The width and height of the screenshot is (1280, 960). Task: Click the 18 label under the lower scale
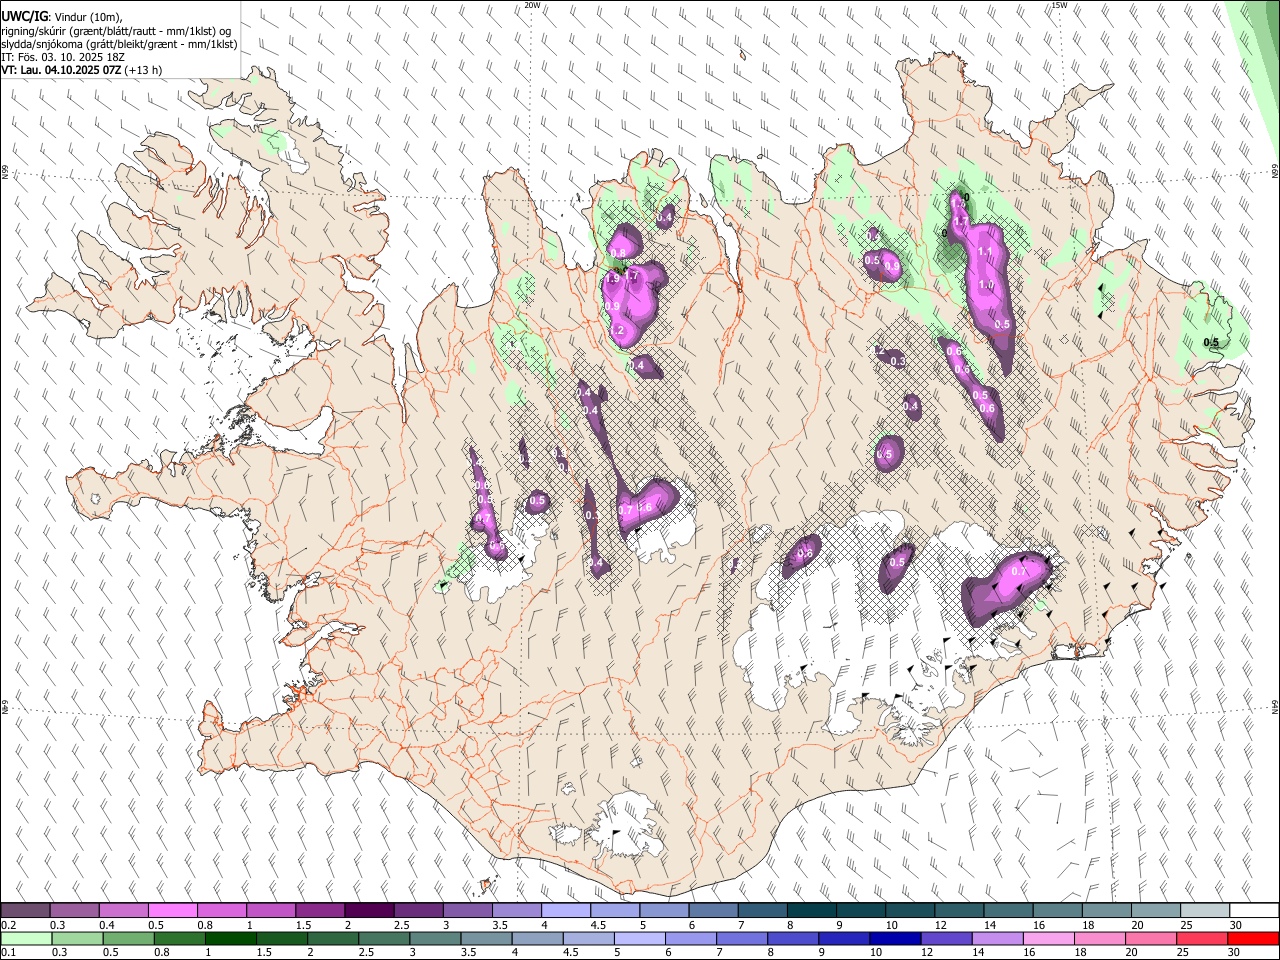tap(1081, 952)
